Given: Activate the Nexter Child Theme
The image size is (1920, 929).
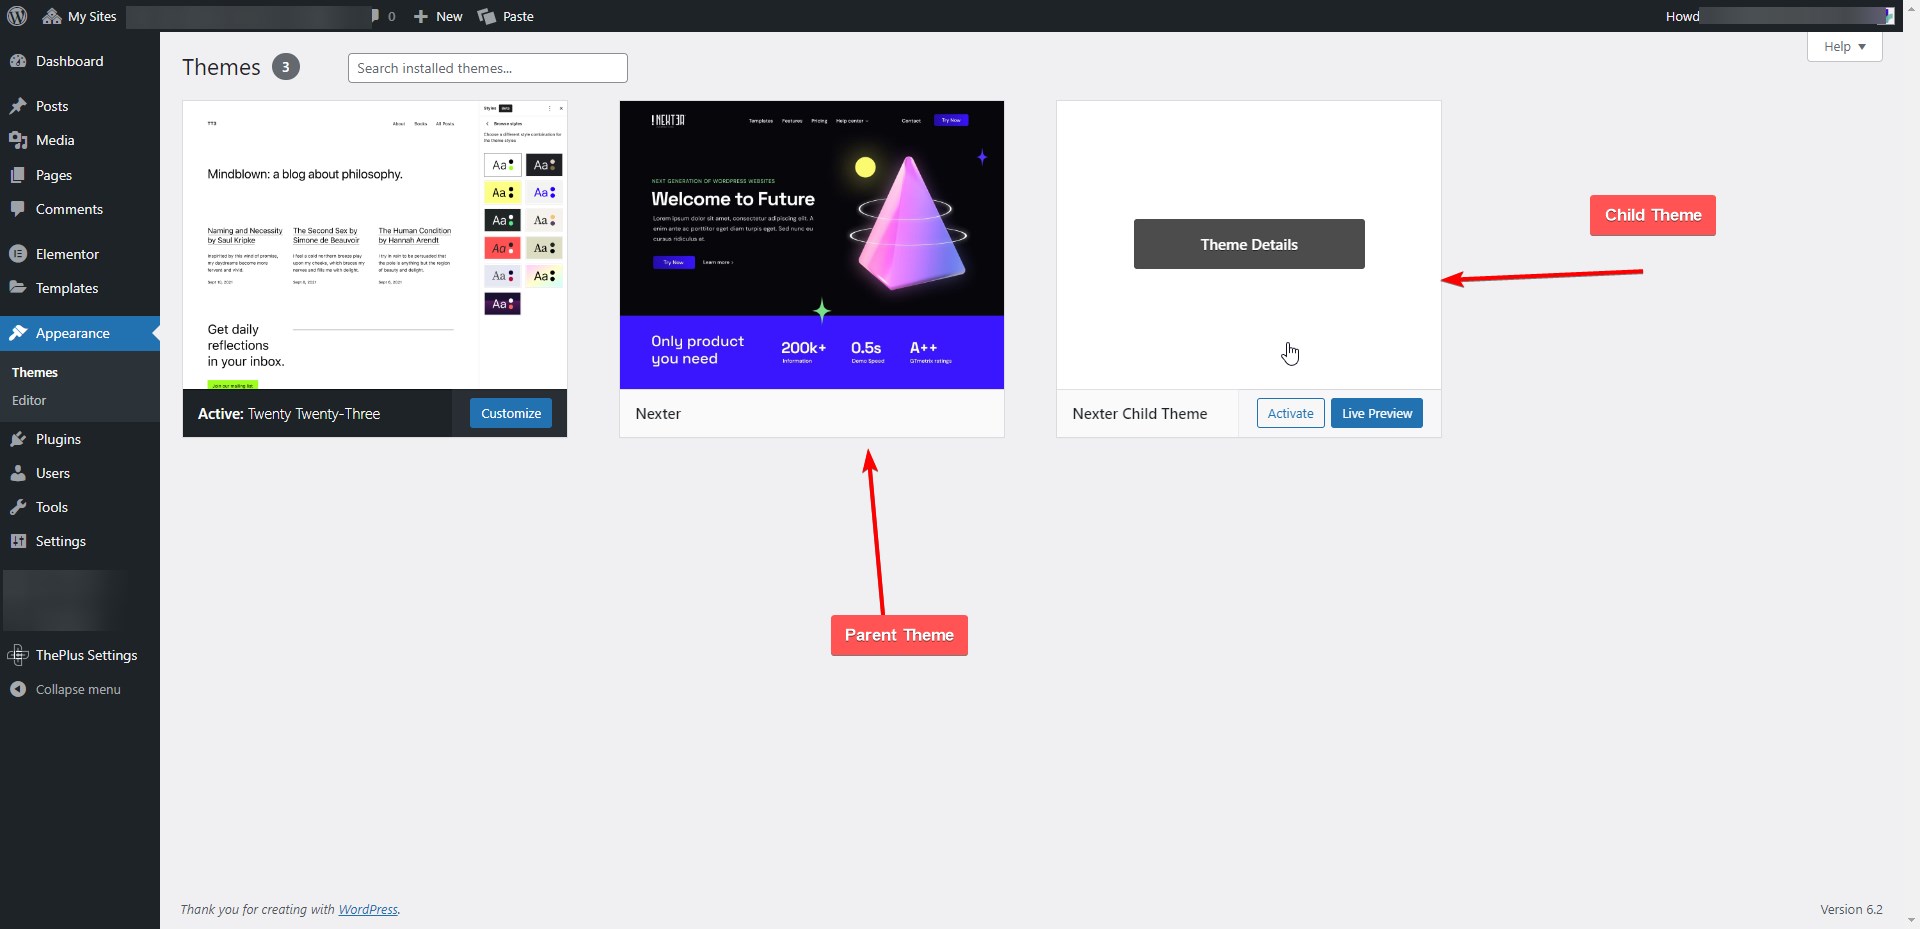Looking at the screenshot, I should tap(1289, 412).
